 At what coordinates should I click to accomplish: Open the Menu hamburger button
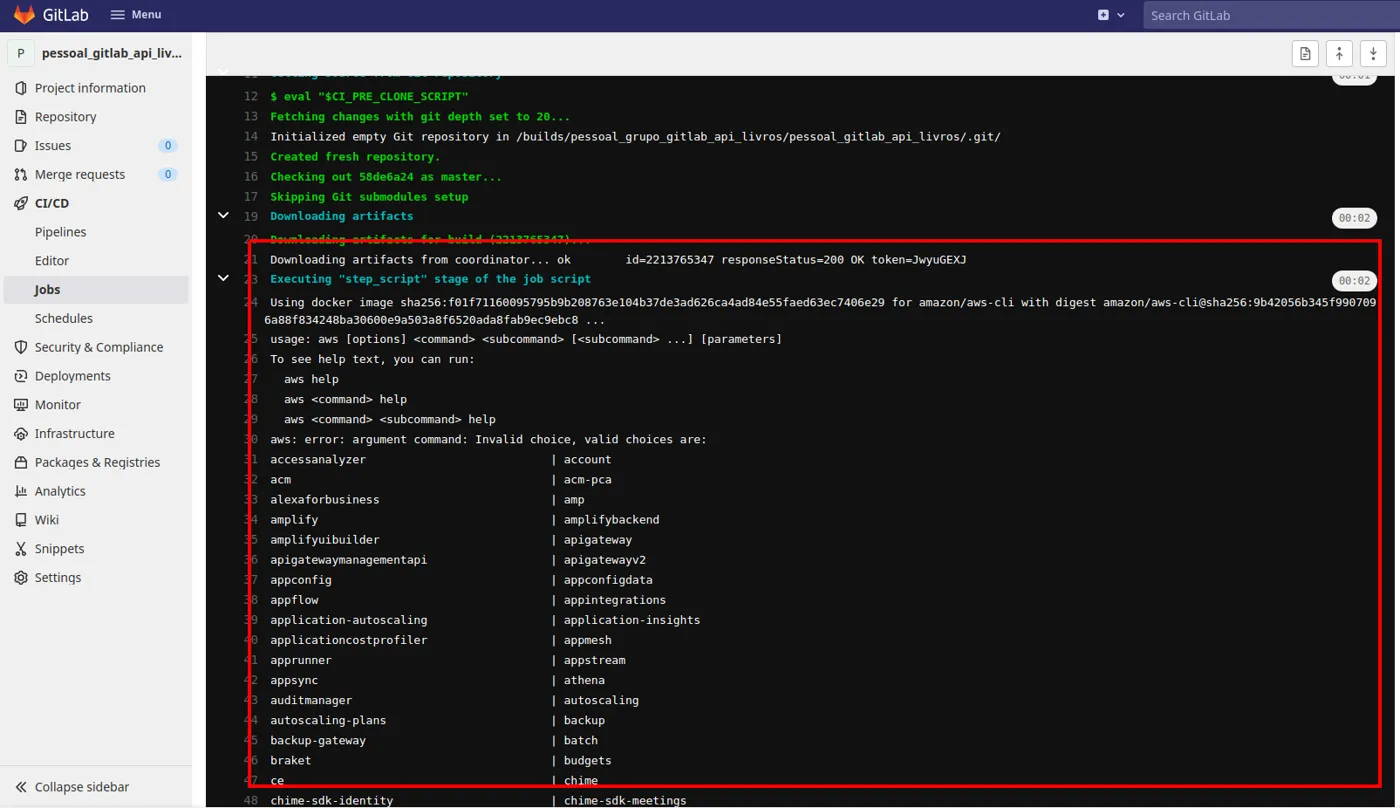(135, 15)
